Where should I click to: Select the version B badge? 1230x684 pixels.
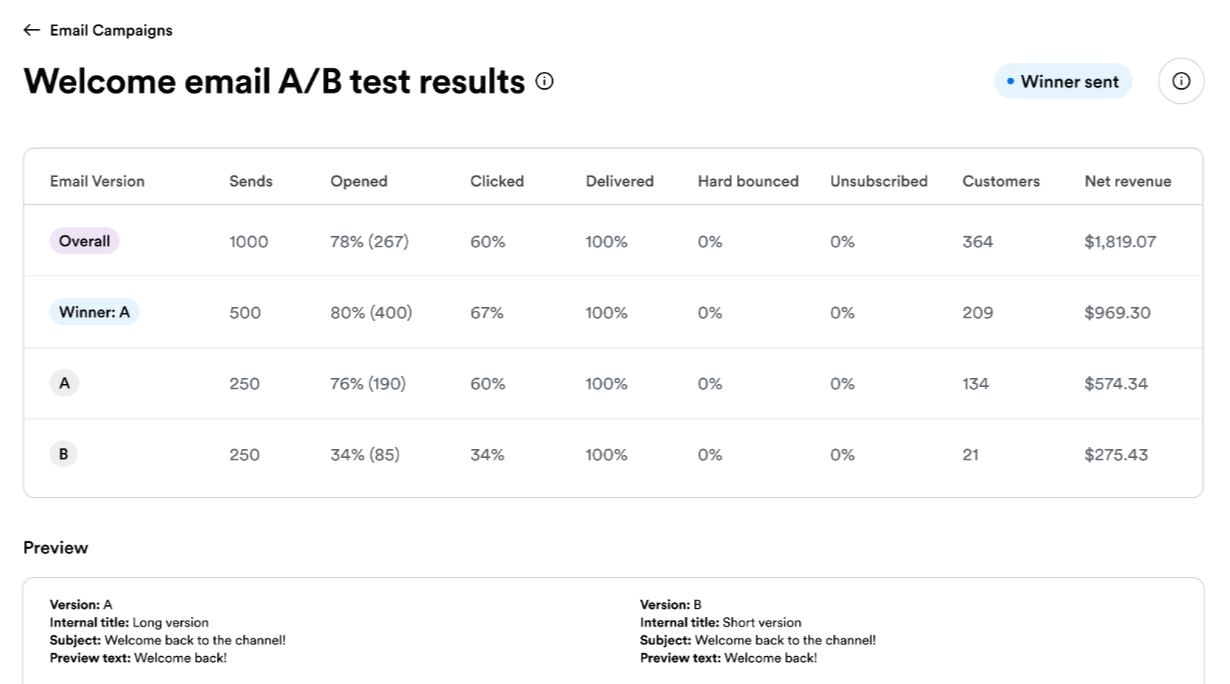point(63,454)
